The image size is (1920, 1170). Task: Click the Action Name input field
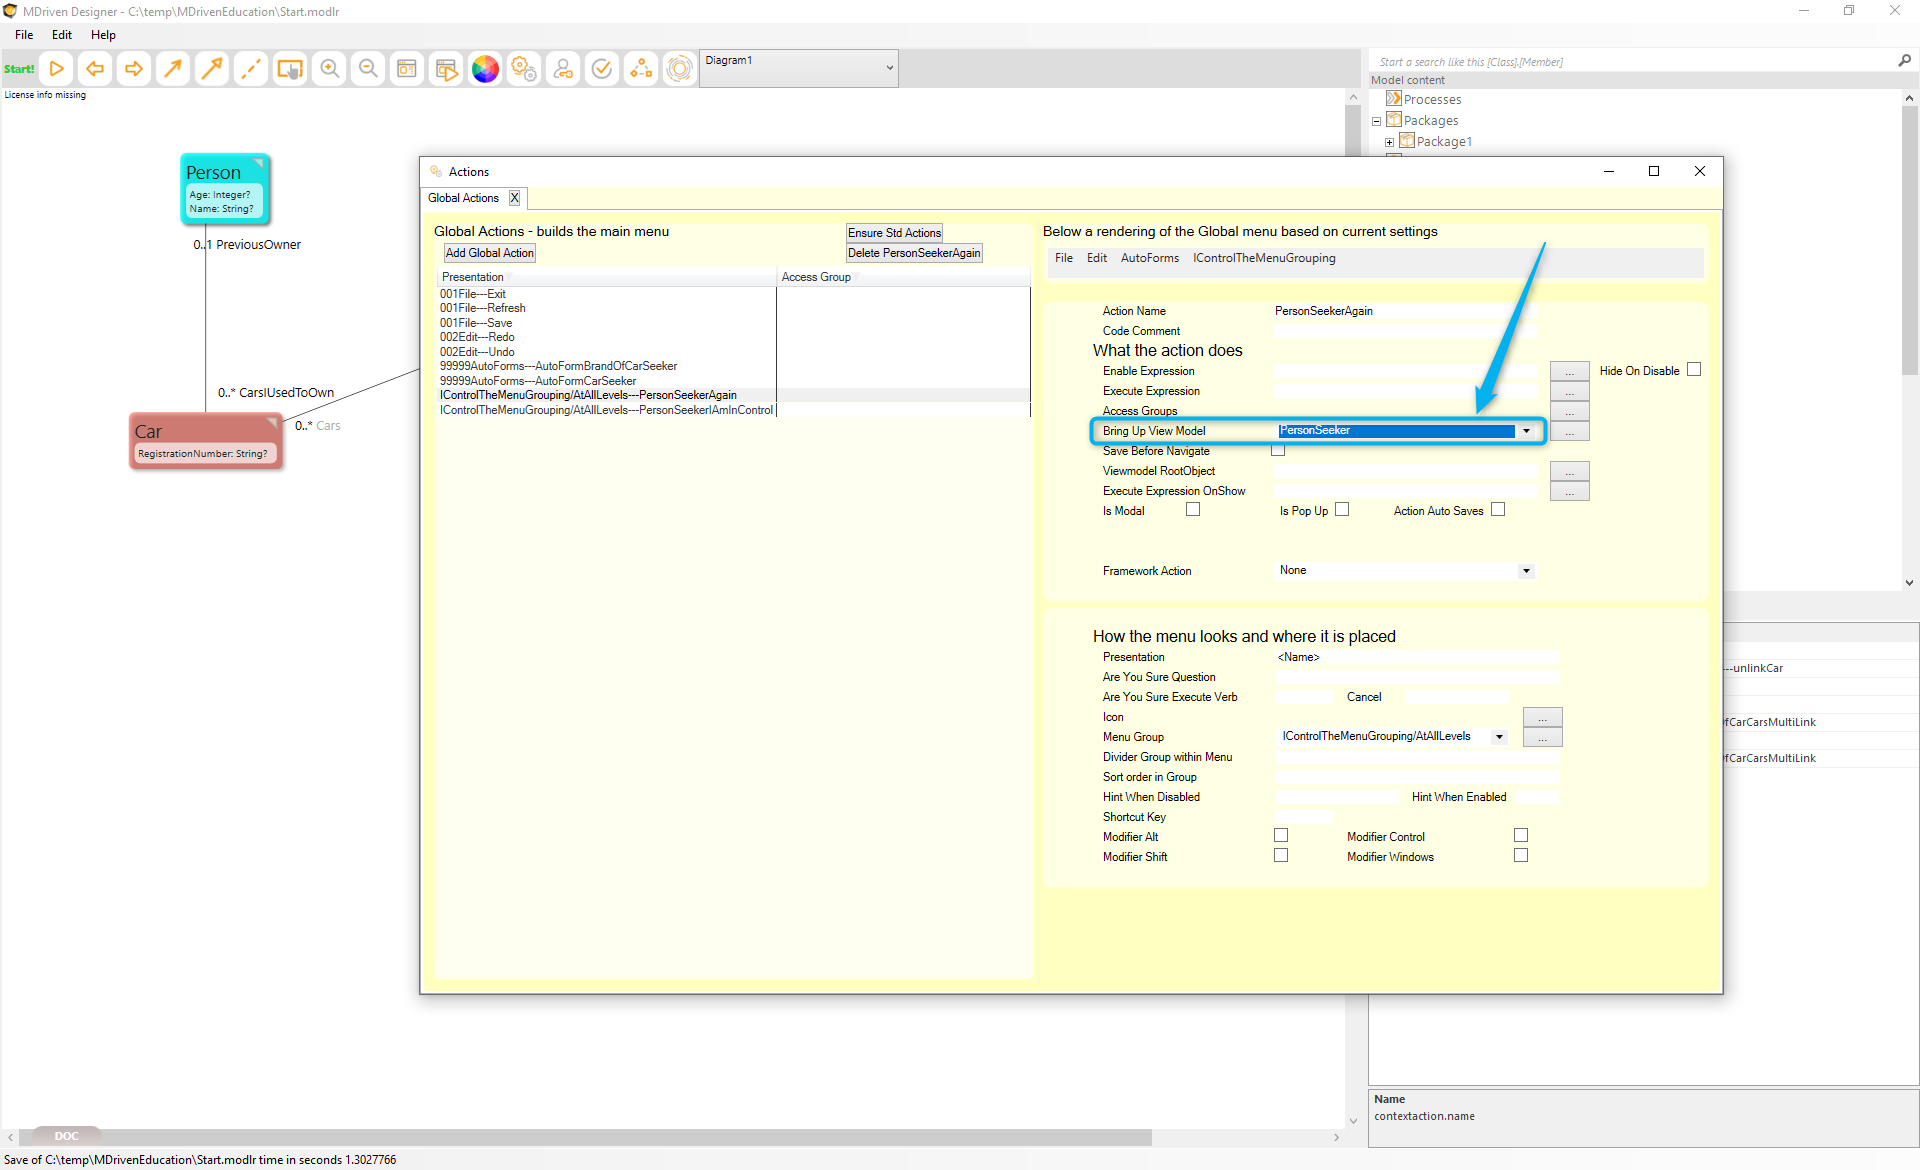coord(1404,311)
